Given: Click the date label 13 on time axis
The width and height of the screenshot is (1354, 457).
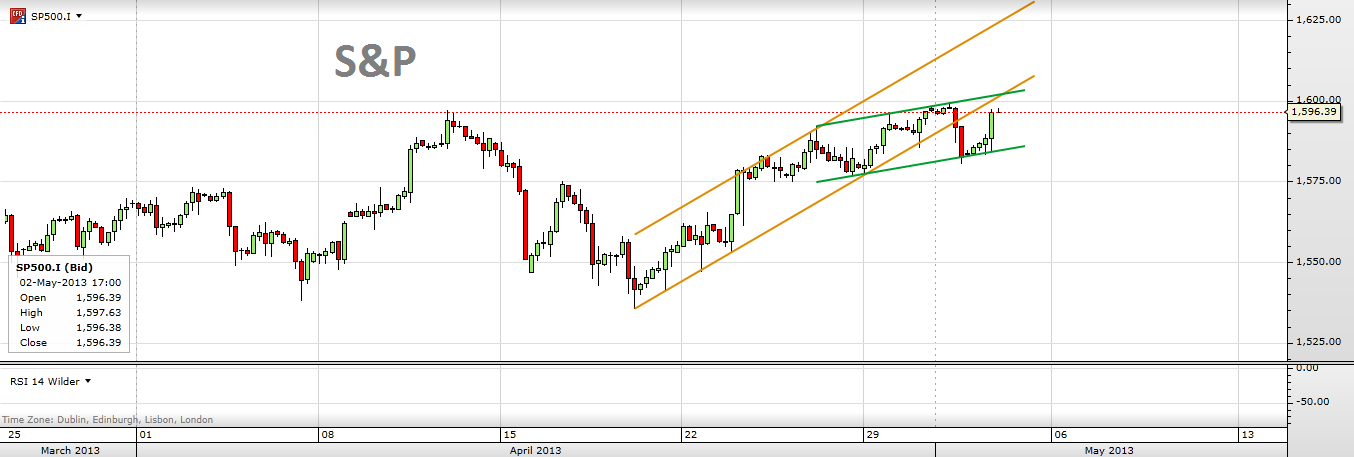Looking at the screenshot, I should pyautogui.click(x=1246, y=436).
